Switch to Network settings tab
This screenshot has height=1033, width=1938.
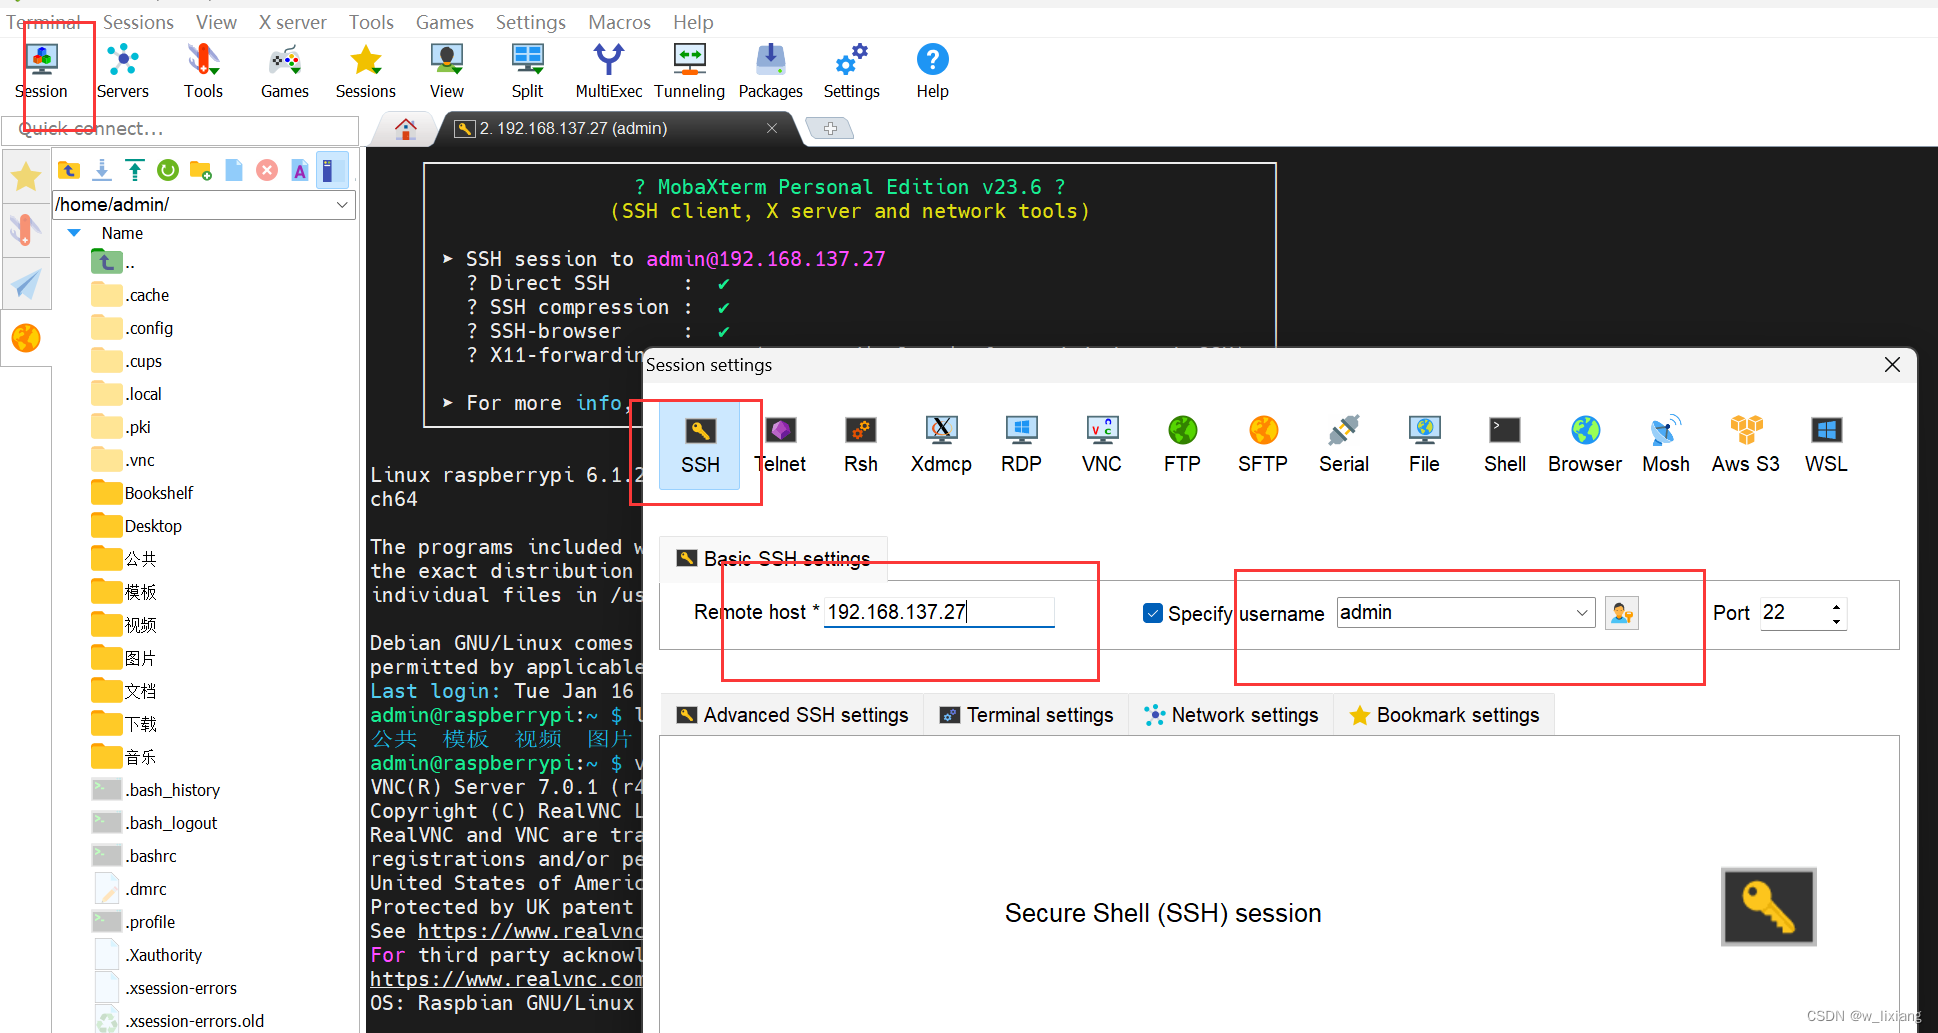point(1232,715)
